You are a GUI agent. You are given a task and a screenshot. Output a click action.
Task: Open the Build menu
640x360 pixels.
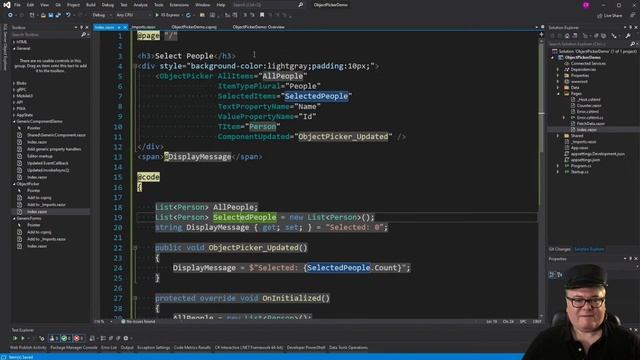(91, 5)
